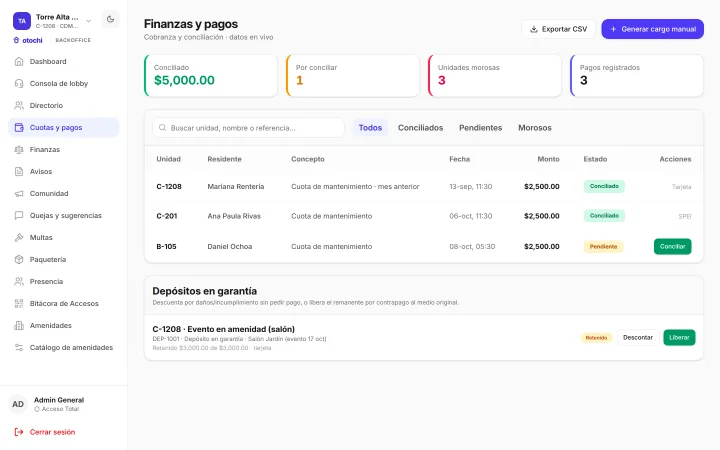This screenshot has width=720, height=450.
Task: Click the Monto column header
Action: [548, 159]
